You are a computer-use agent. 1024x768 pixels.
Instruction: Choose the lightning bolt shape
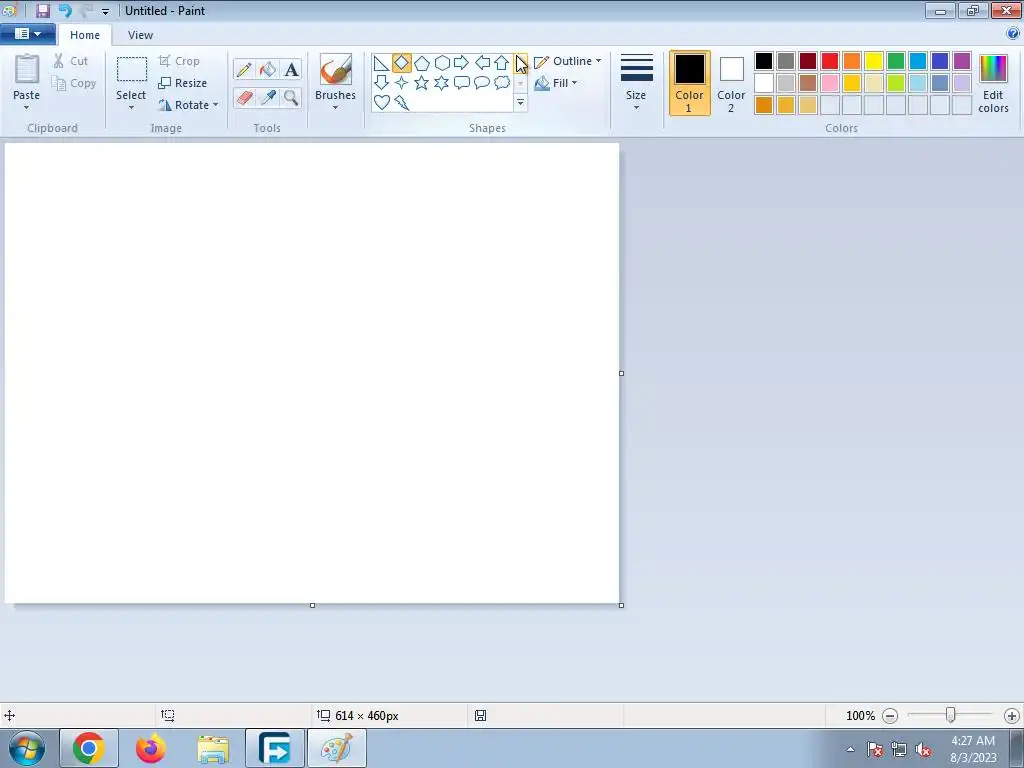[402, 103]
